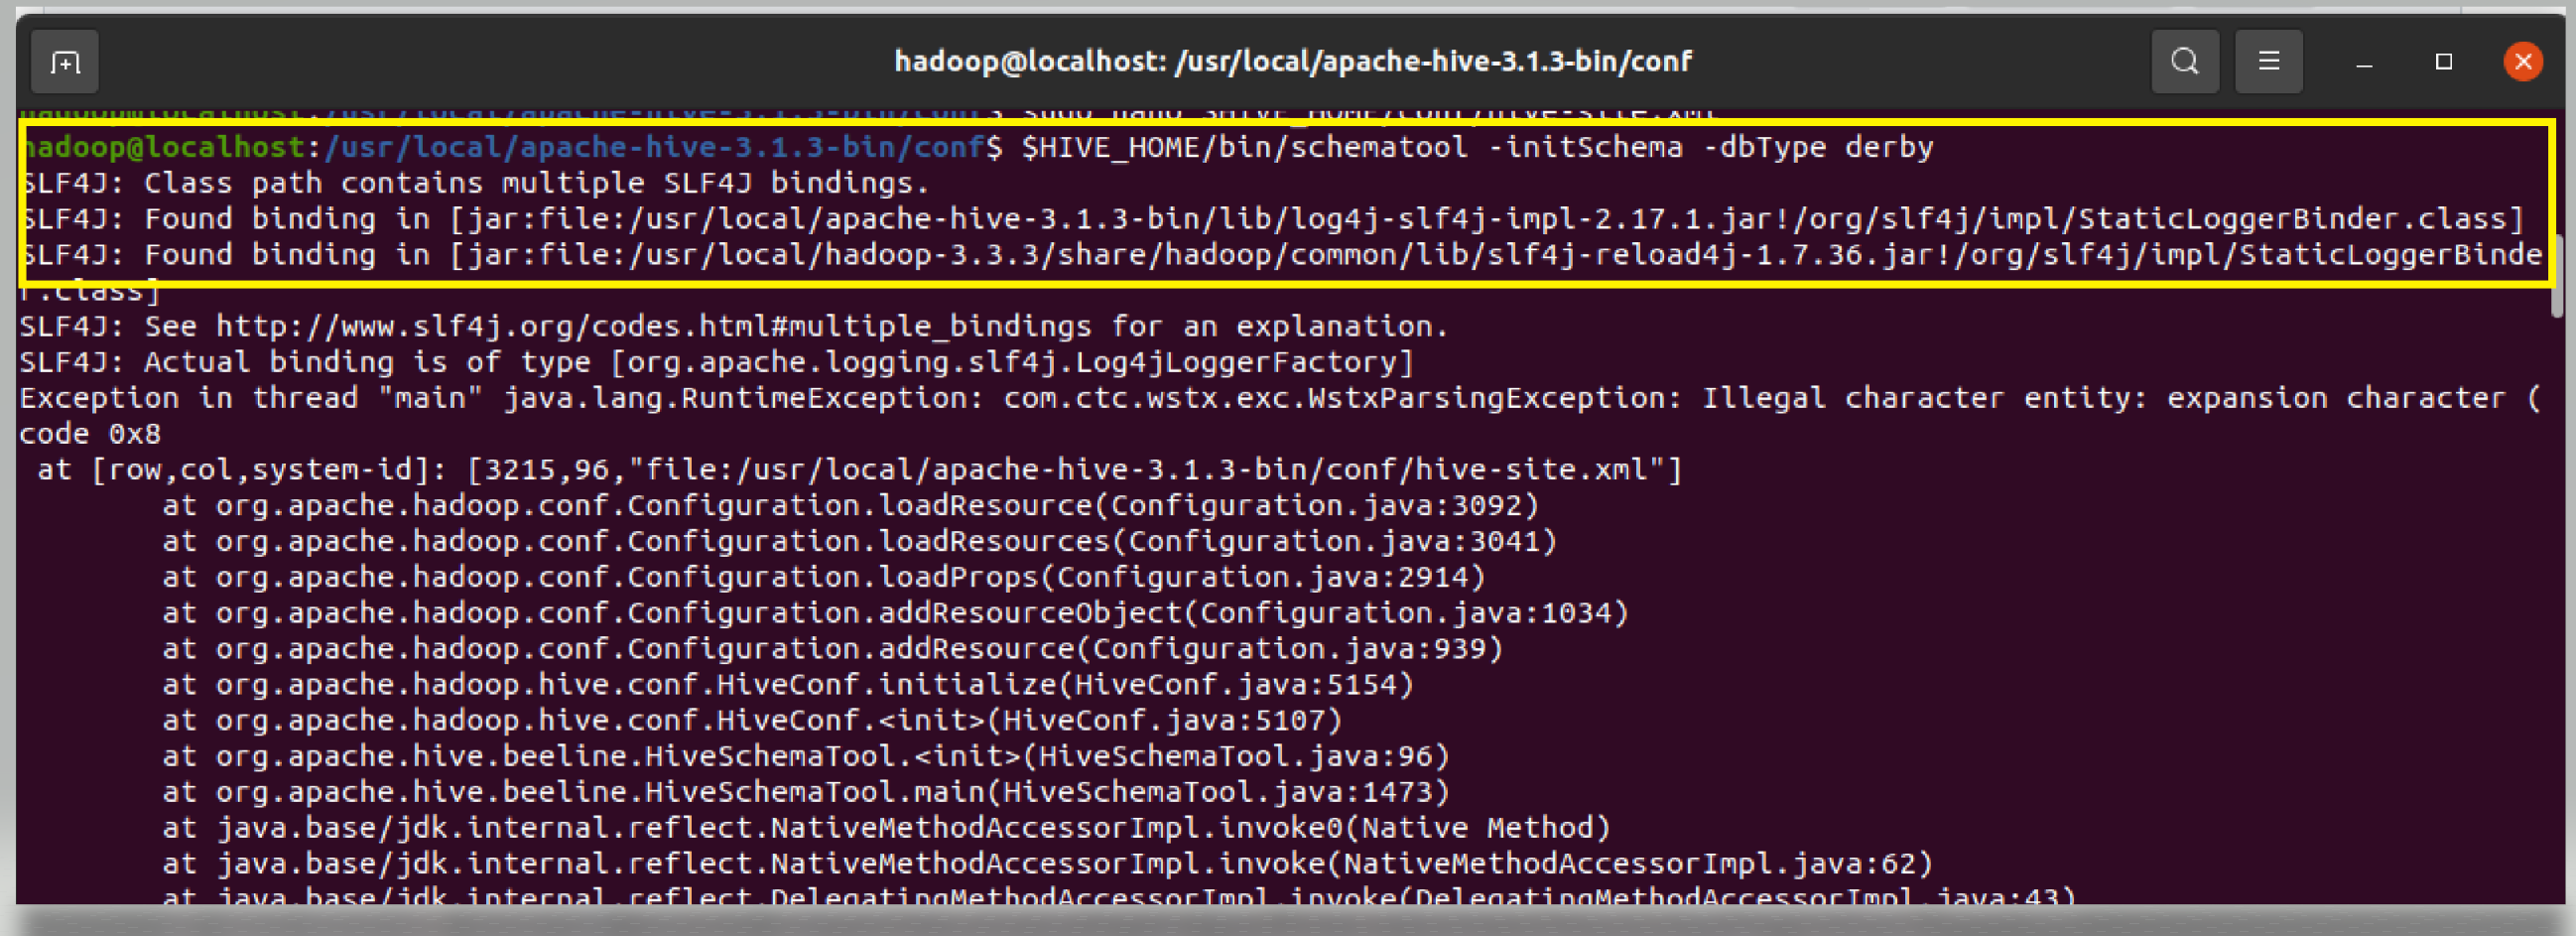Select the hadoop@localhost green prompt text
The height and width of the screenshot is (936, 2576).
(165, 146)
